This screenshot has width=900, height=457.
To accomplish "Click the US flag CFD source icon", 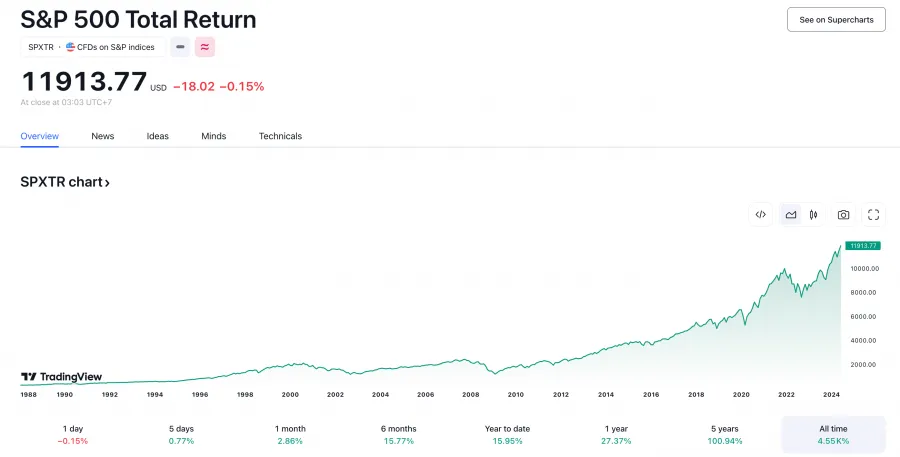I will pos(71,47).
